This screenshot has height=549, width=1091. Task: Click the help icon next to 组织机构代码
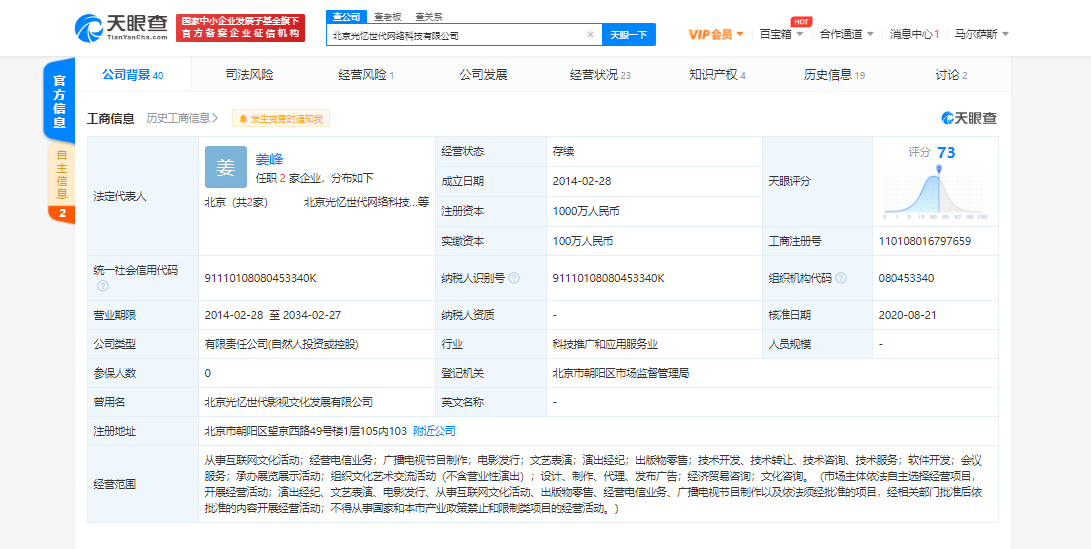point(841,278)
